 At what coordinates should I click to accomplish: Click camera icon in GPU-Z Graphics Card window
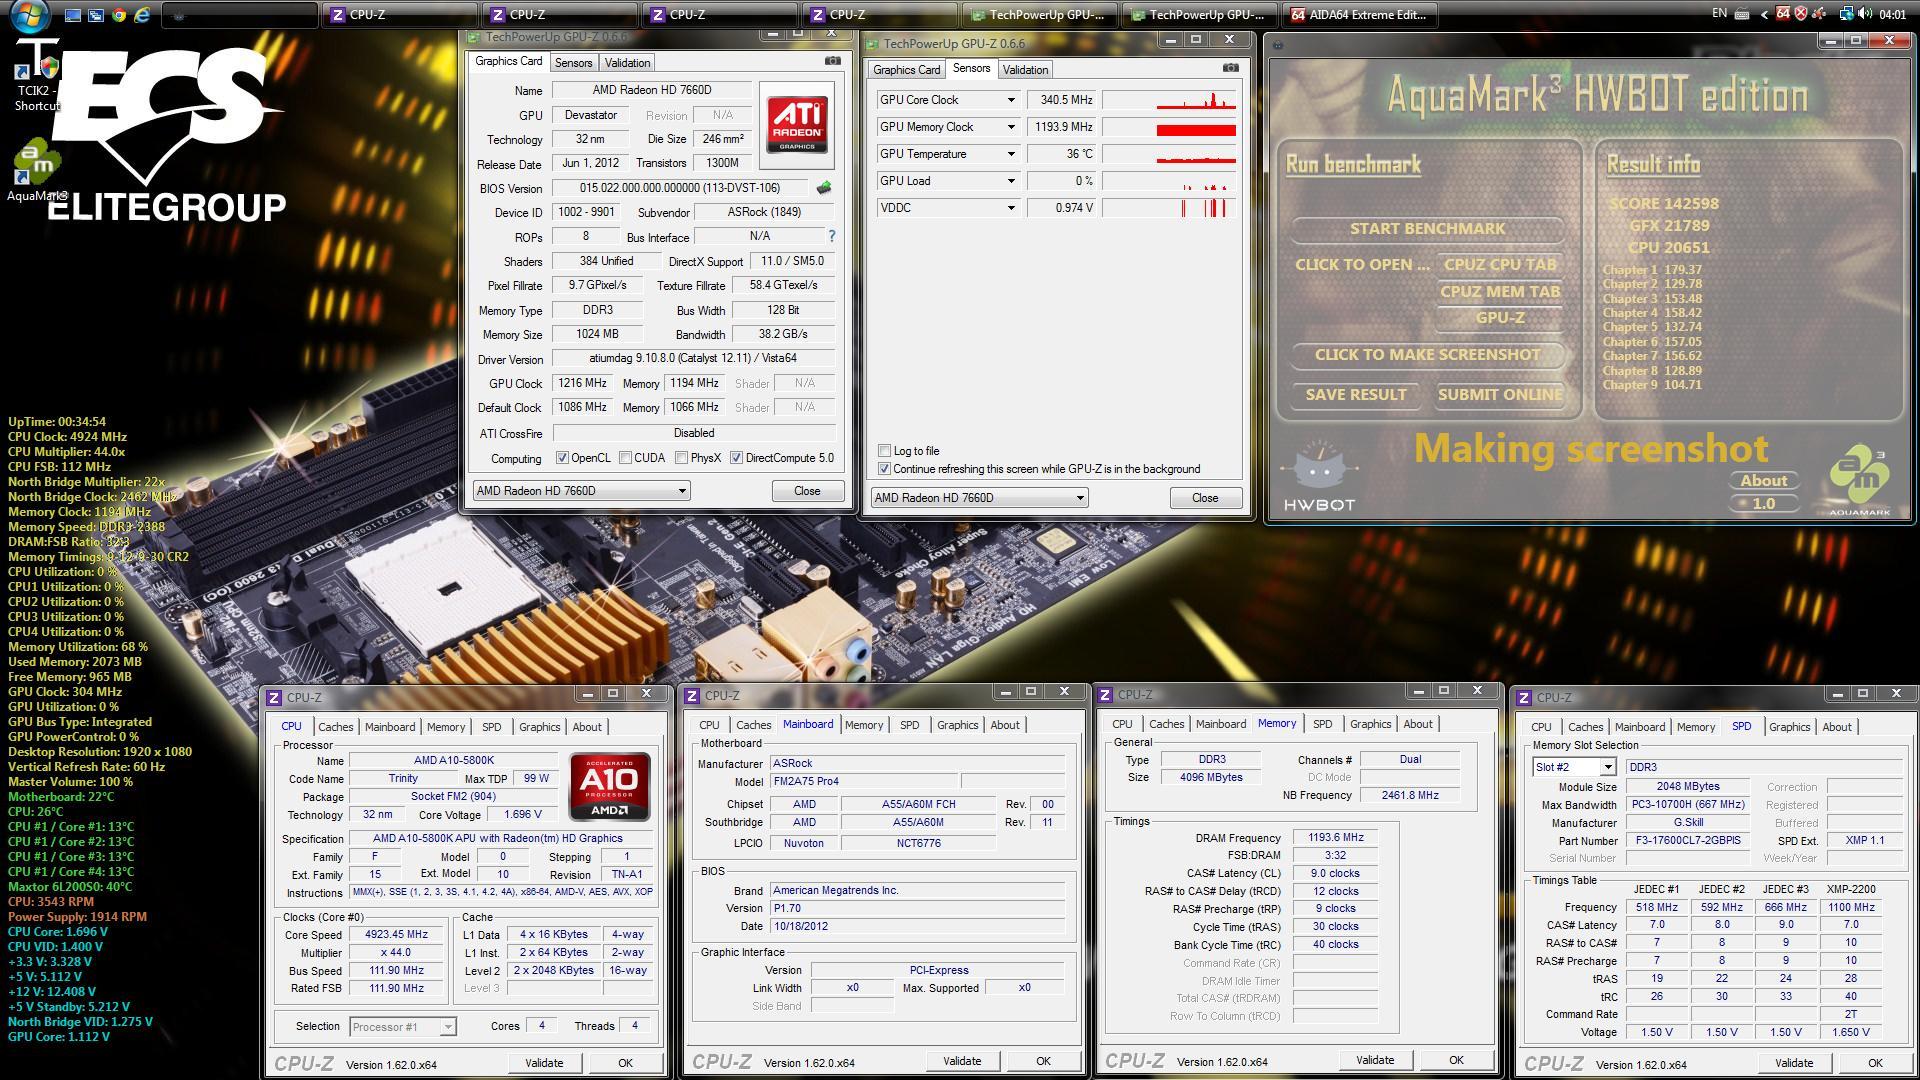(x=832, y=61)
